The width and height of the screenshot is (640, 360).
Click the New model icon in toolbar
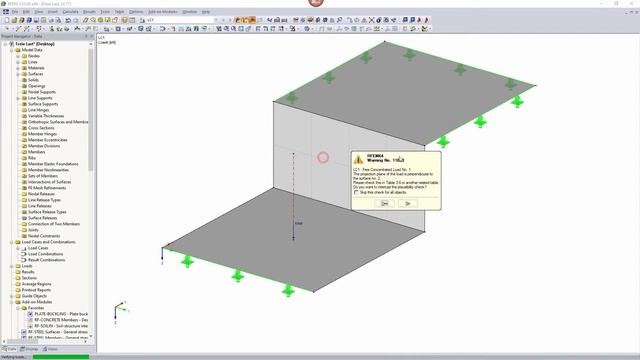pyautogui.click(x=7, y=20)
